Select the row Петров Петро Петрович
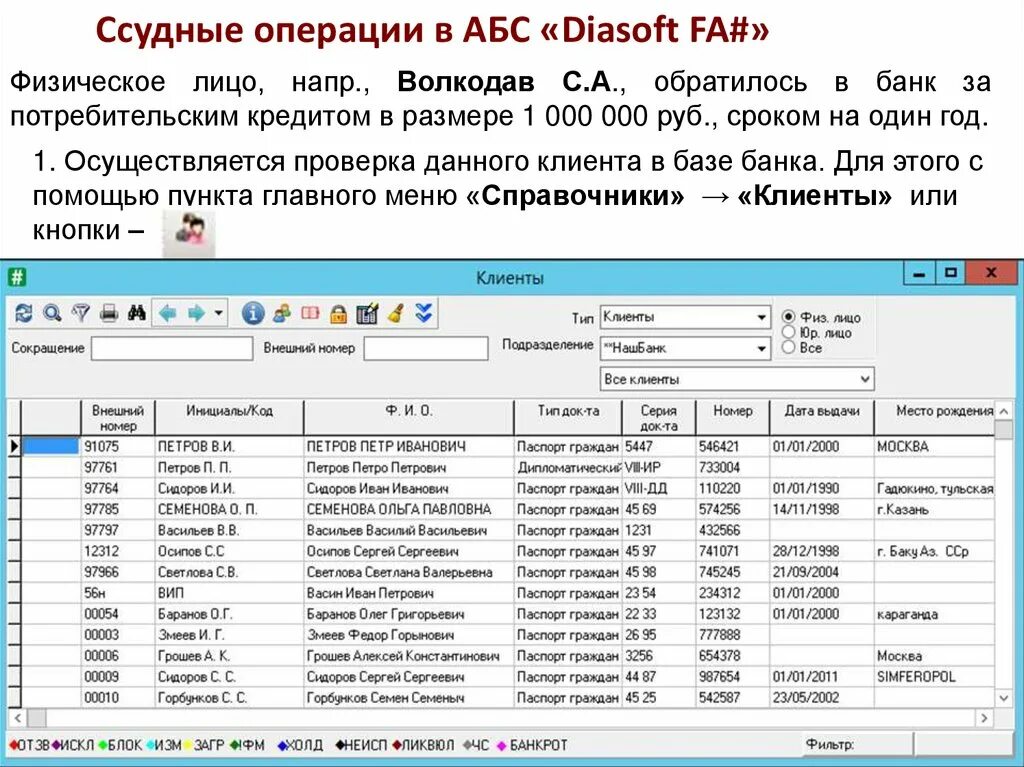This screenshot has height=767, width=1024. (502, 467)
